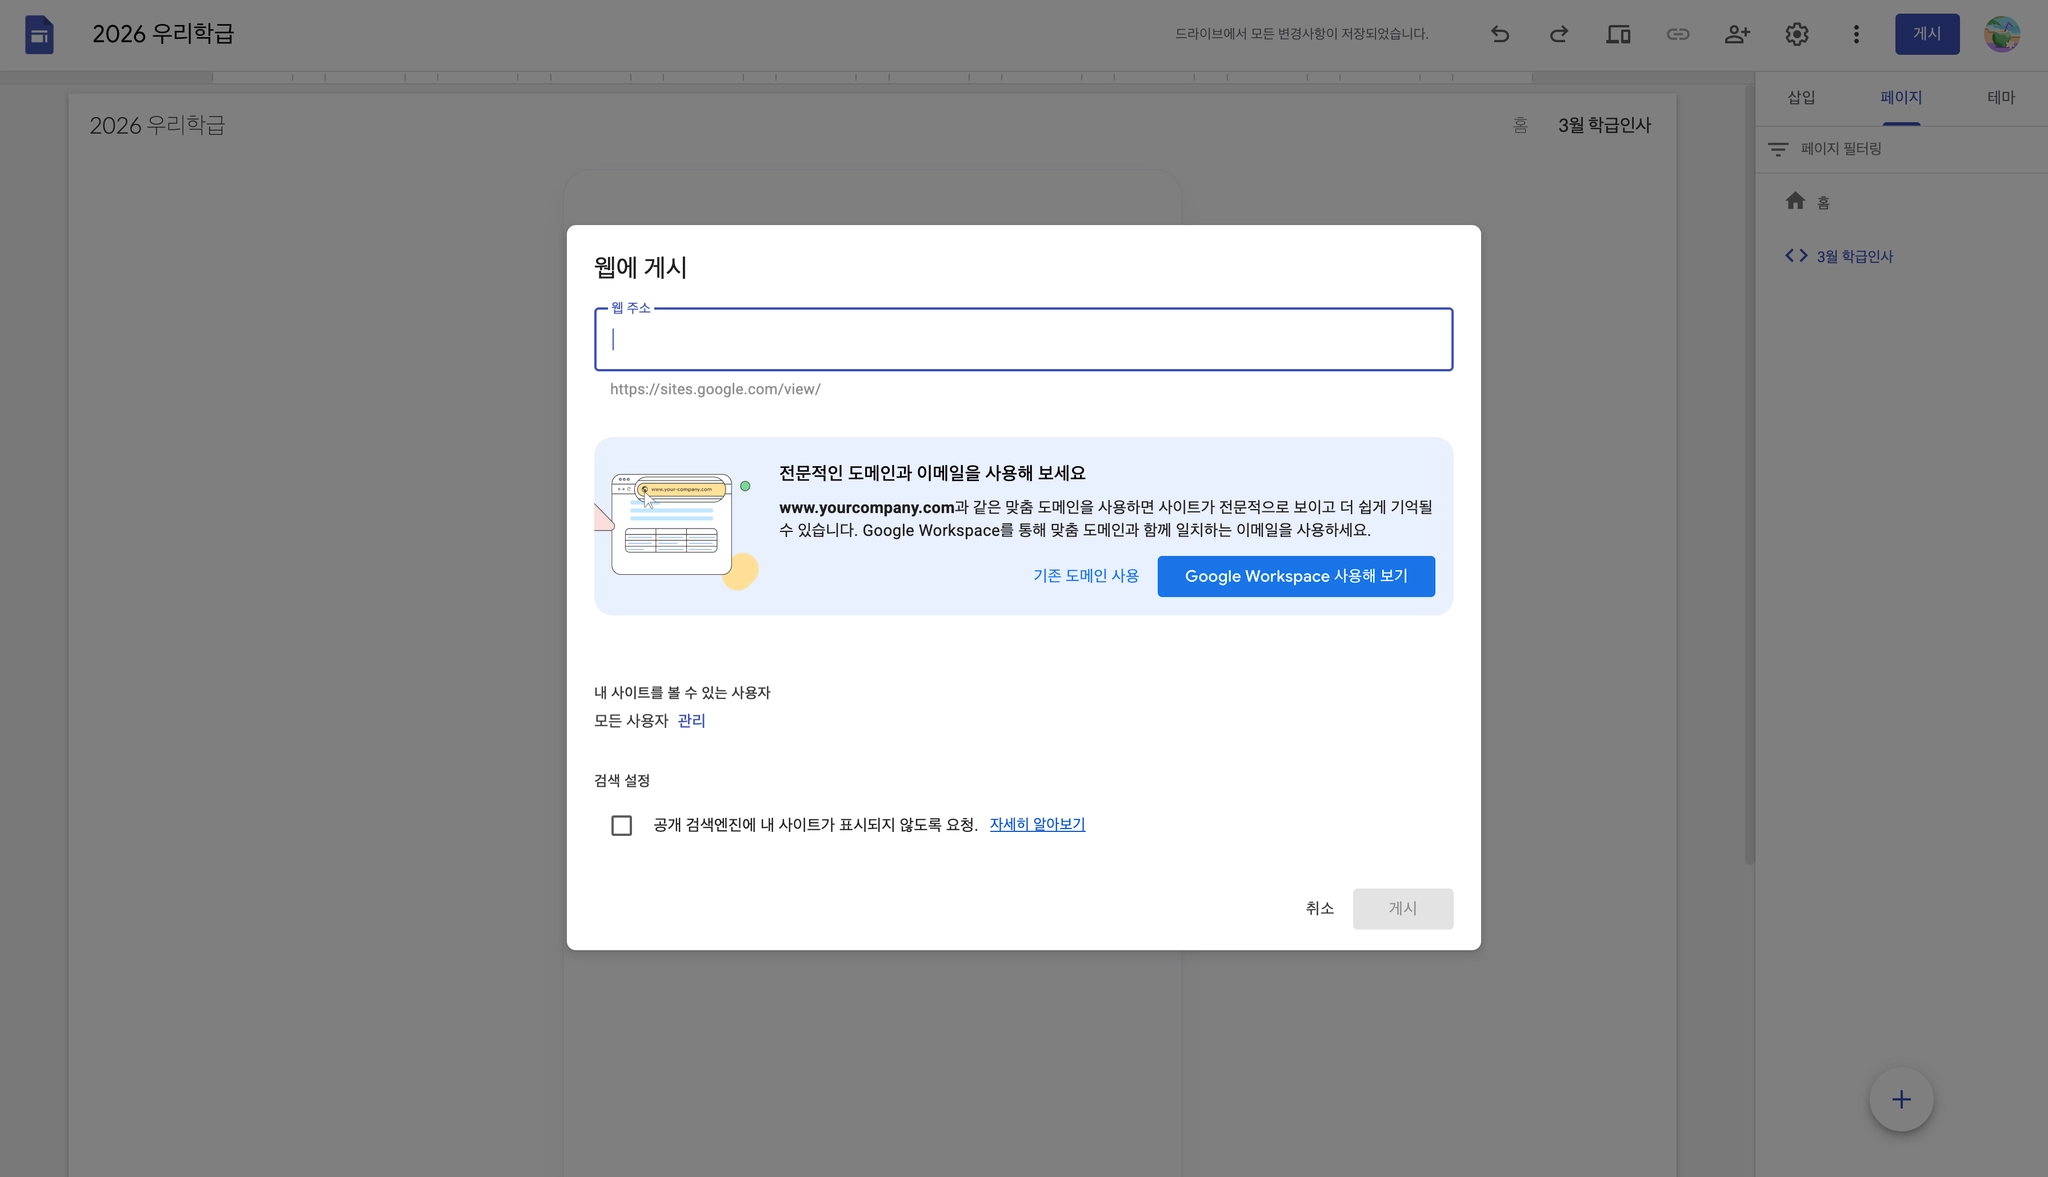
Task: Open the settings gear icon
Action: (1796, 35)
